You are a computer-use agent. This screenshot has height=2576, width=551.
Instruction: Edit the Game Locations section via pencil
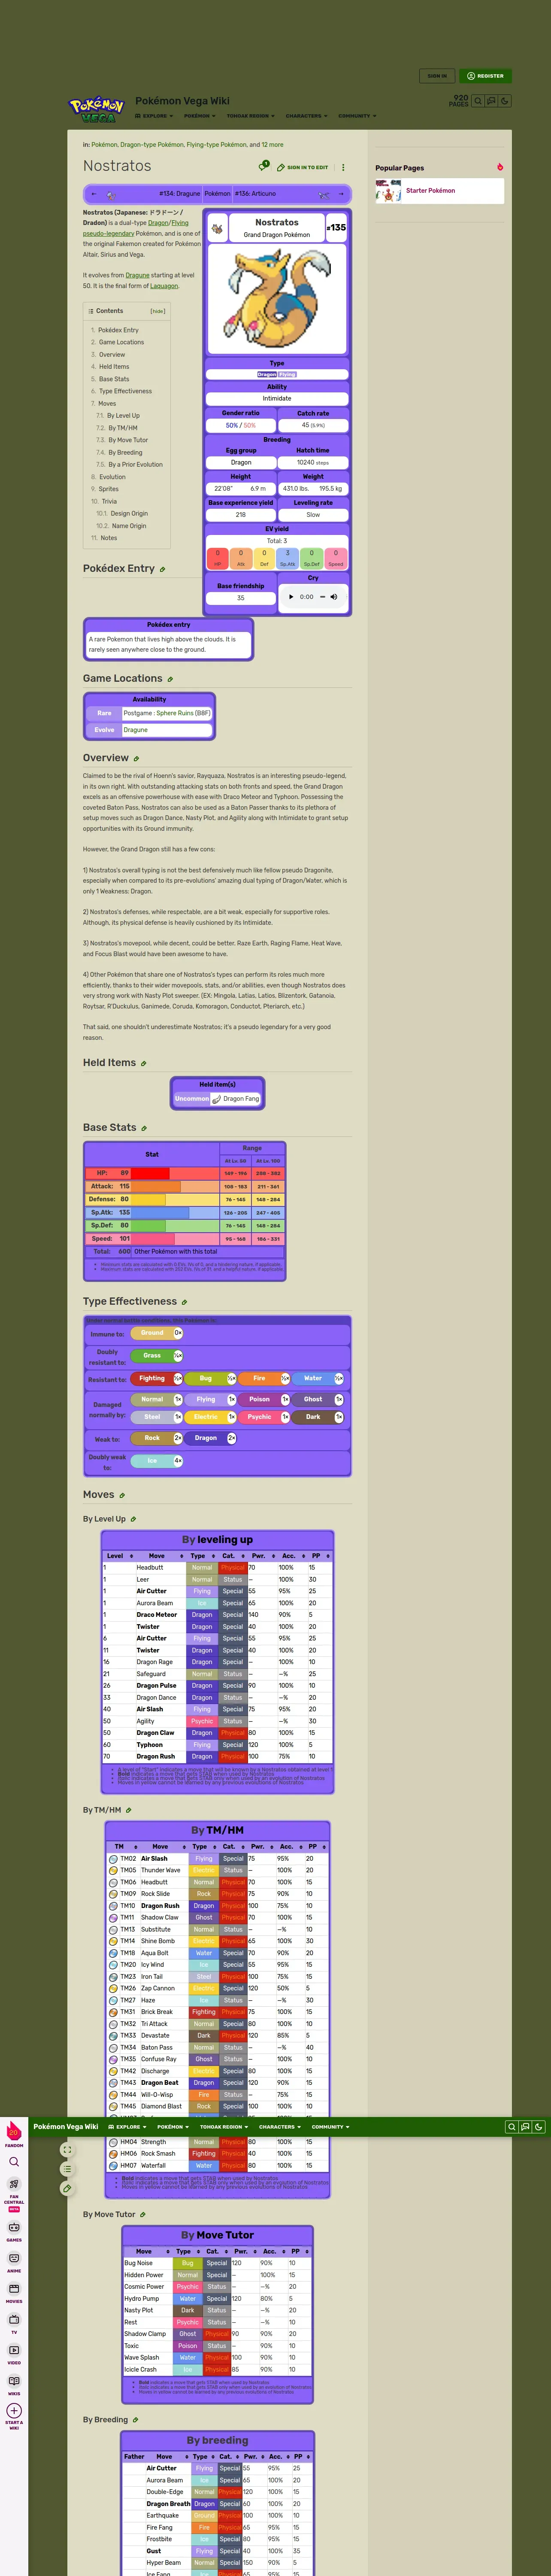(x=170, y=679)
